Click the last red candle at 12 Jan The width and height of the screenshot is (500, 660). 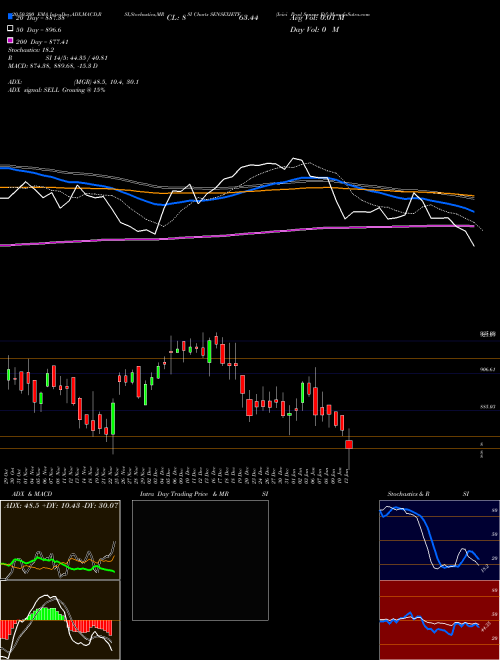pos(349,444)
